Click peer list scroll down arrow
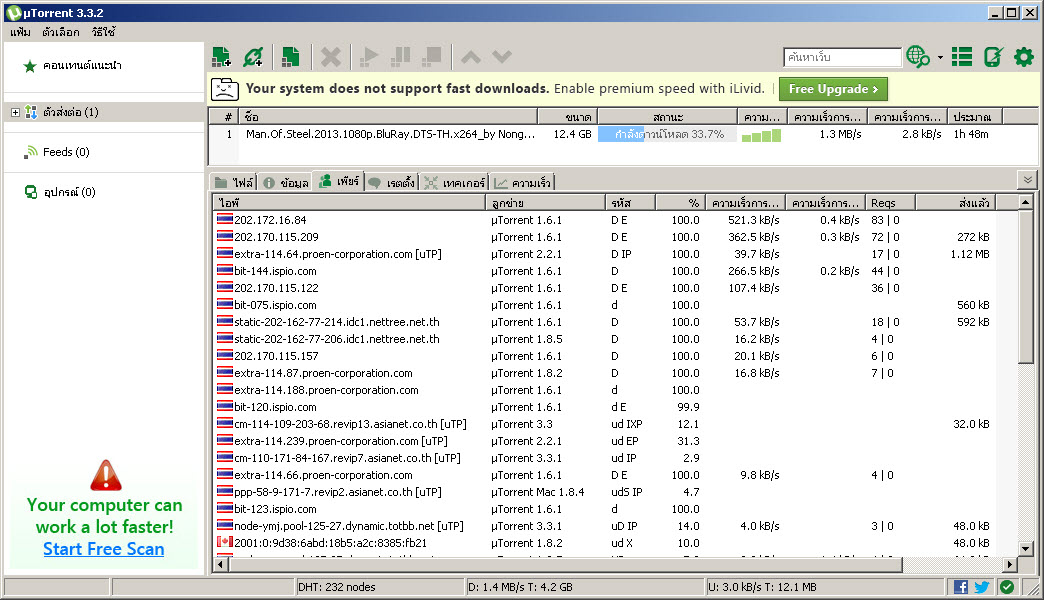The height and width of the screenshot is (600, 1044). (1026, 549)
